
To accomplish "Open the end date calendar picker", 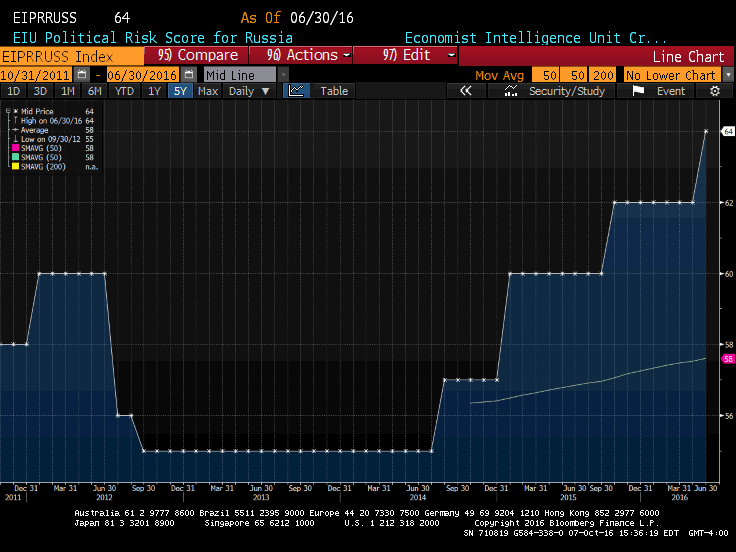I will (189, 75).
